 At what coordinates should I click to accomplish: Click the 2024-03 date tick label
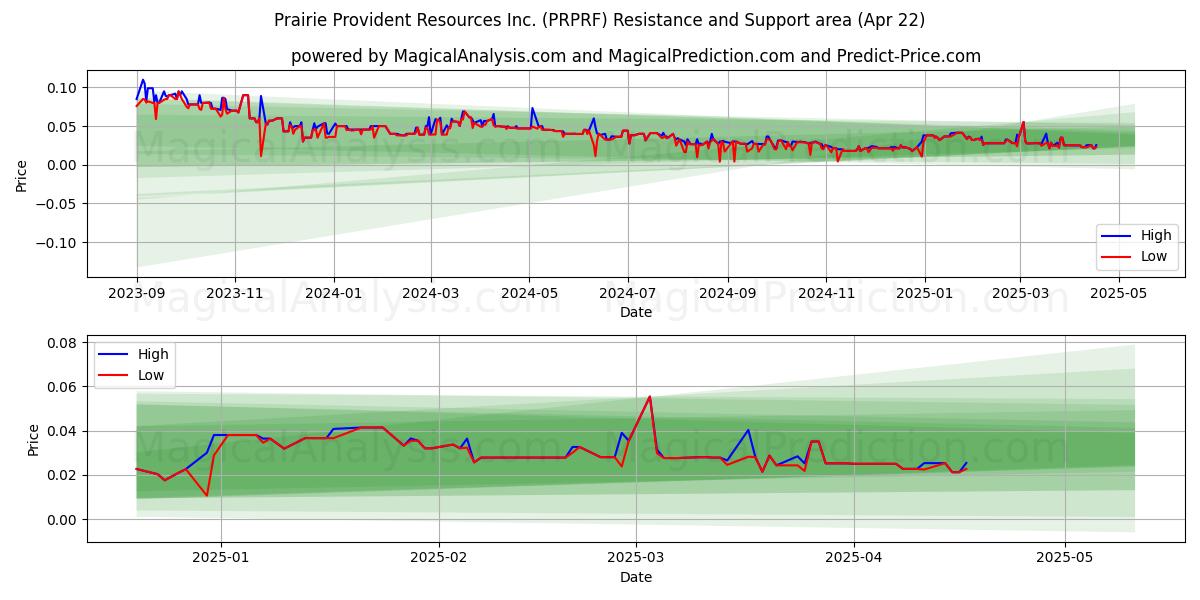pos(431,292)
